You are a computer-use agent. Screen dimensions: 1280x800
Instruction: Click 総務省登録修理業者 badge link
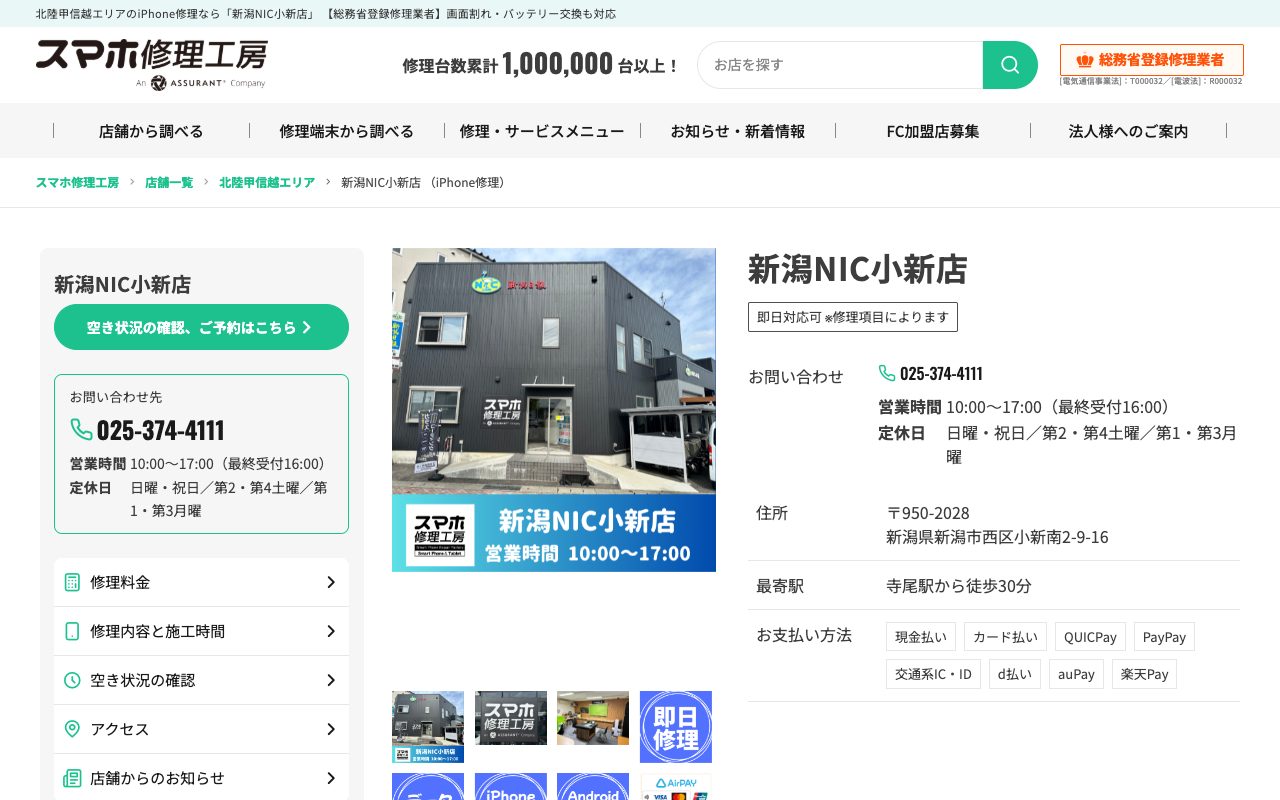pos(1152,60)
